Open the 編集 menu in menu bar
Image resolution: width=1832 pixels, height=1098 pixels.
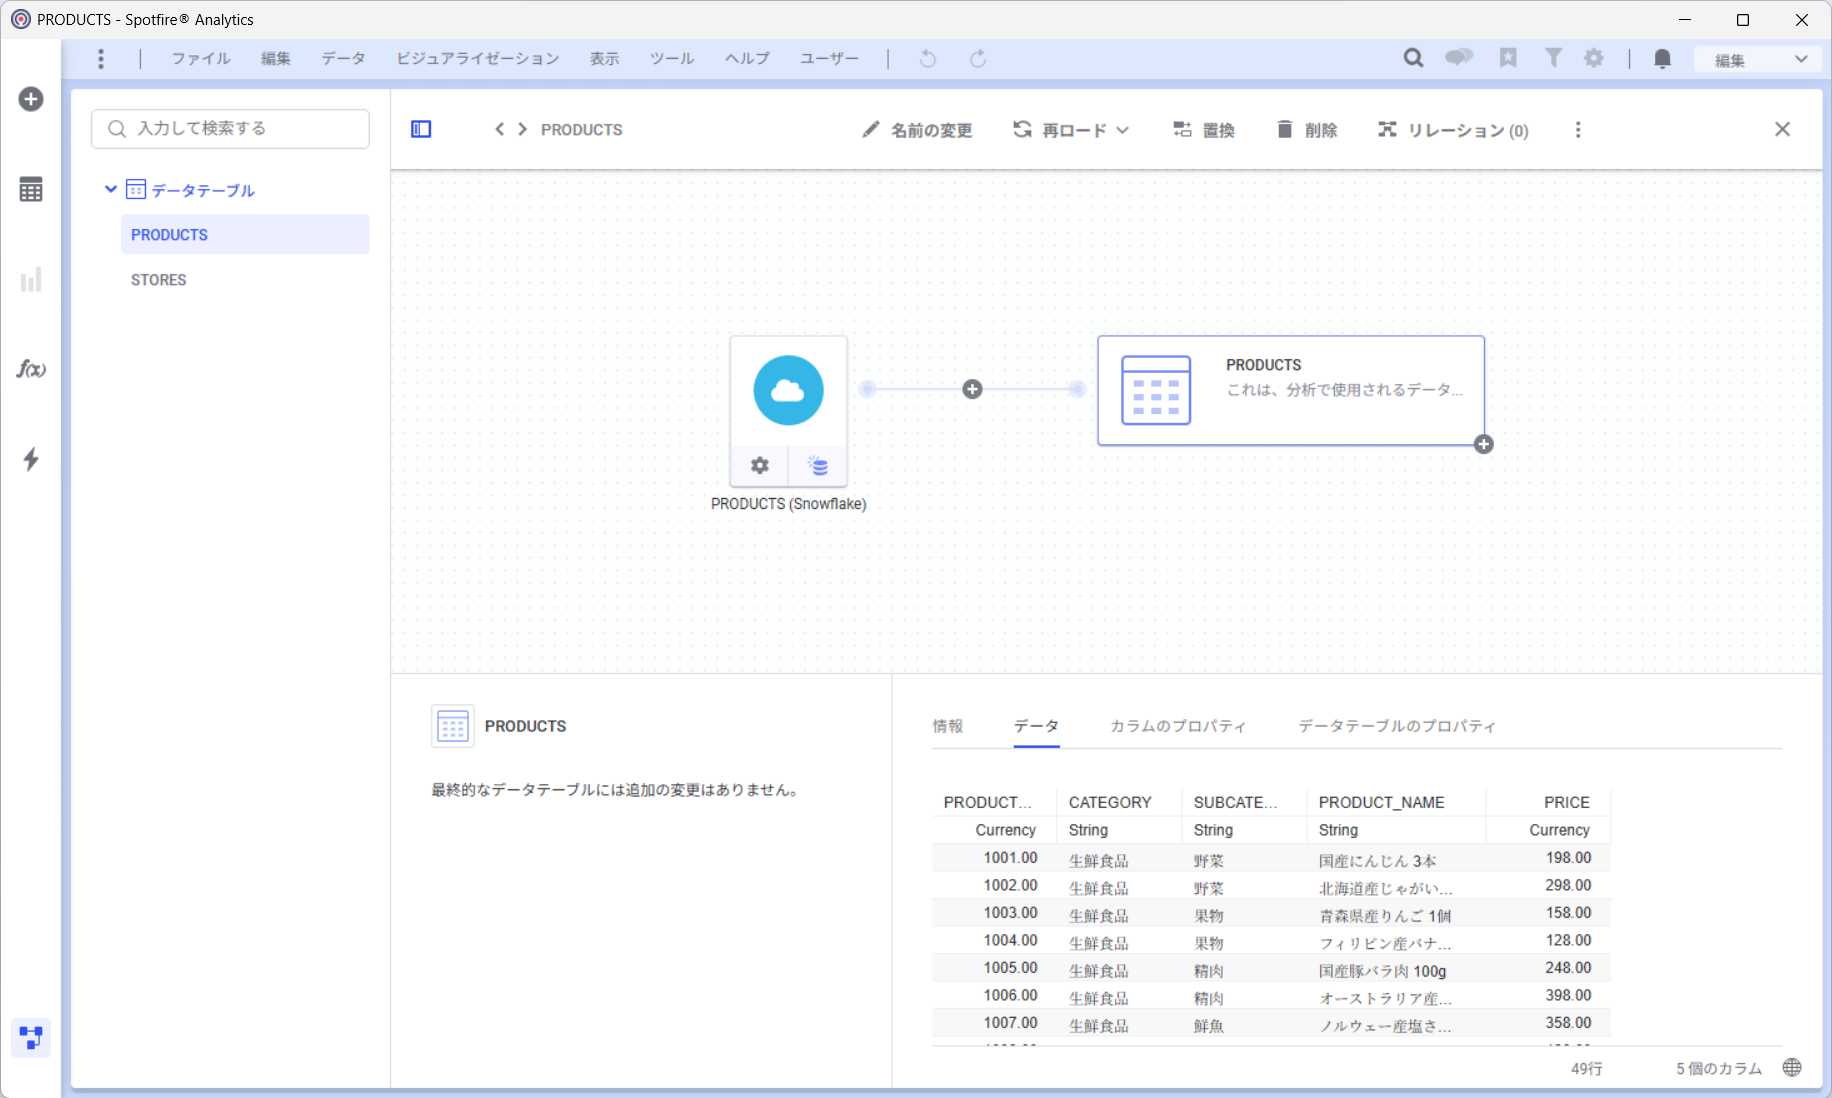276,59
